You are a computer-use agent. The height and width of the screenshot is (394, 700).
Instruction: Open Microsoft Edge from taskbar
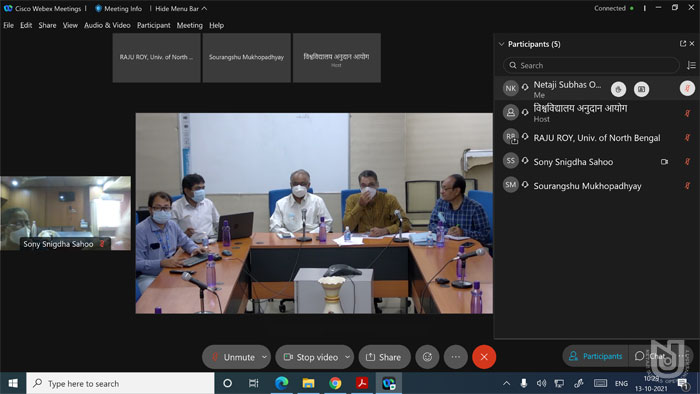(x=281, y=383)
